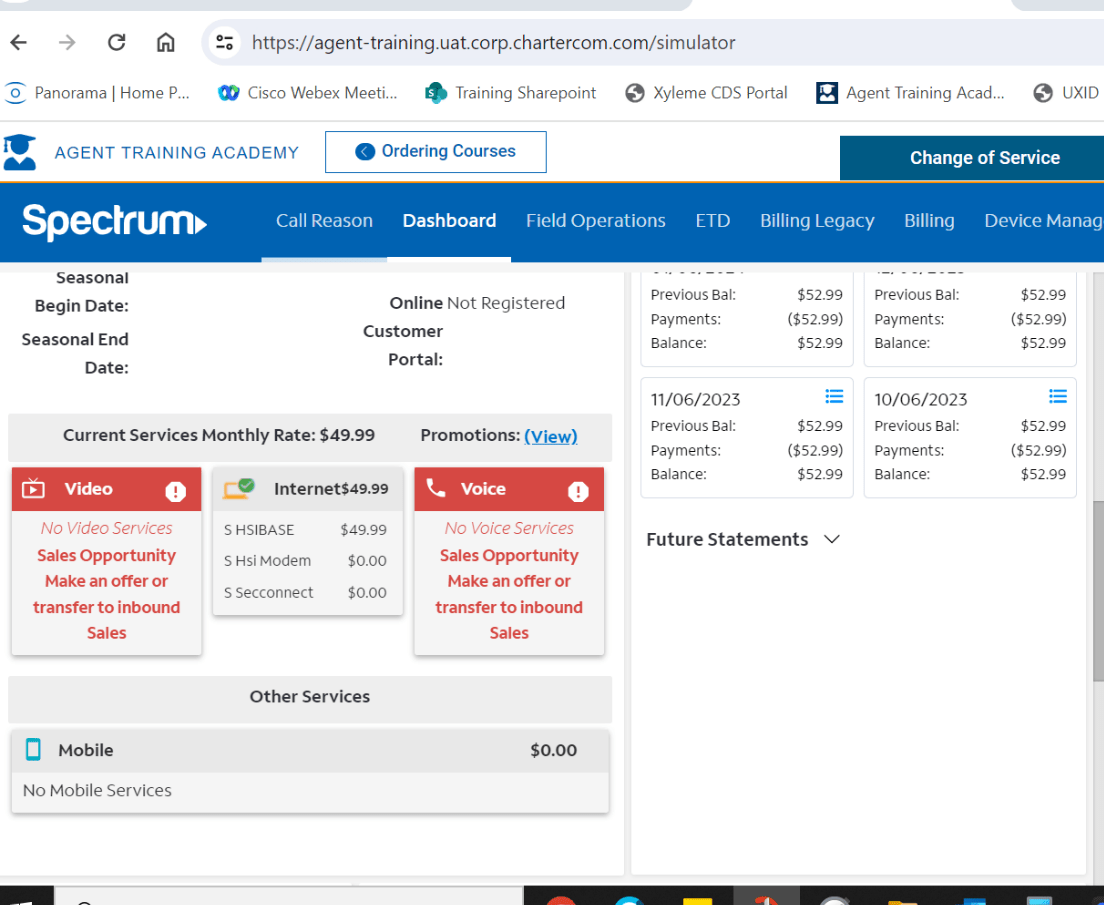
Task: Click the Voice alert exclamation icon
Action: coord(578,490)
